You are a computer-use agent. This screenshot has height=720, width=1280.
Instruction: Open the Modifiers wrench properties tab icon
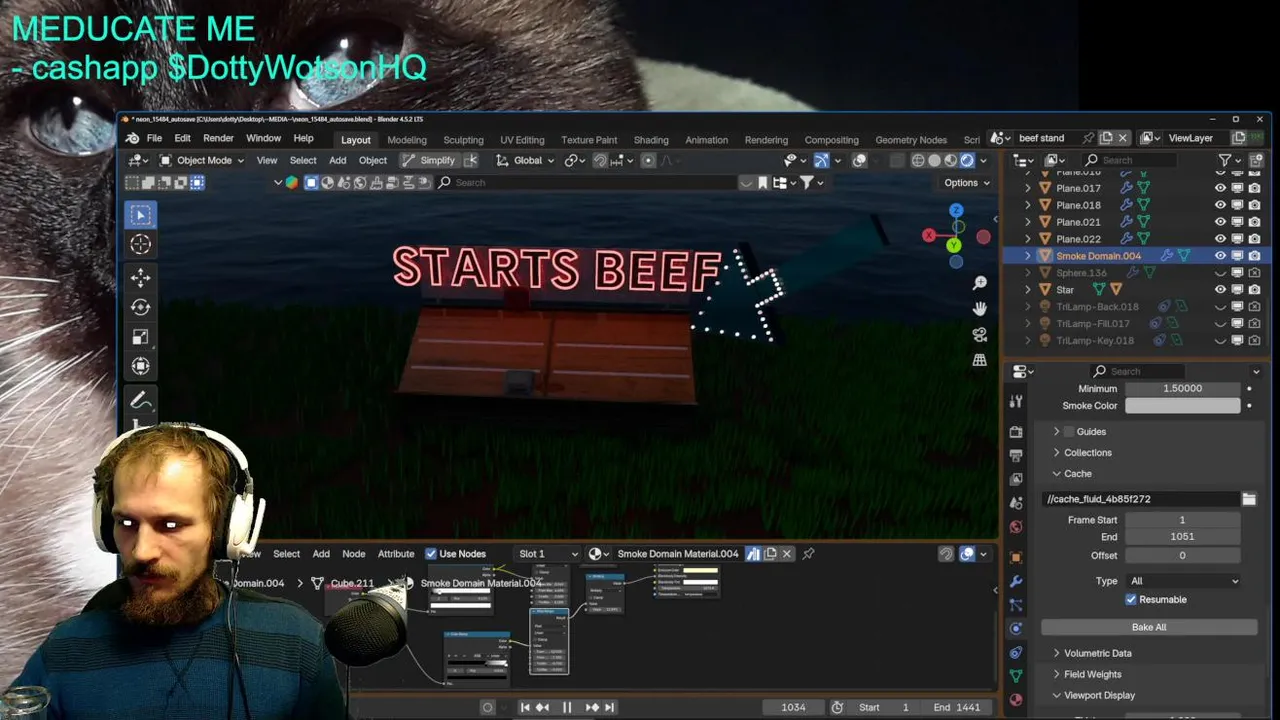(1016, 580)
